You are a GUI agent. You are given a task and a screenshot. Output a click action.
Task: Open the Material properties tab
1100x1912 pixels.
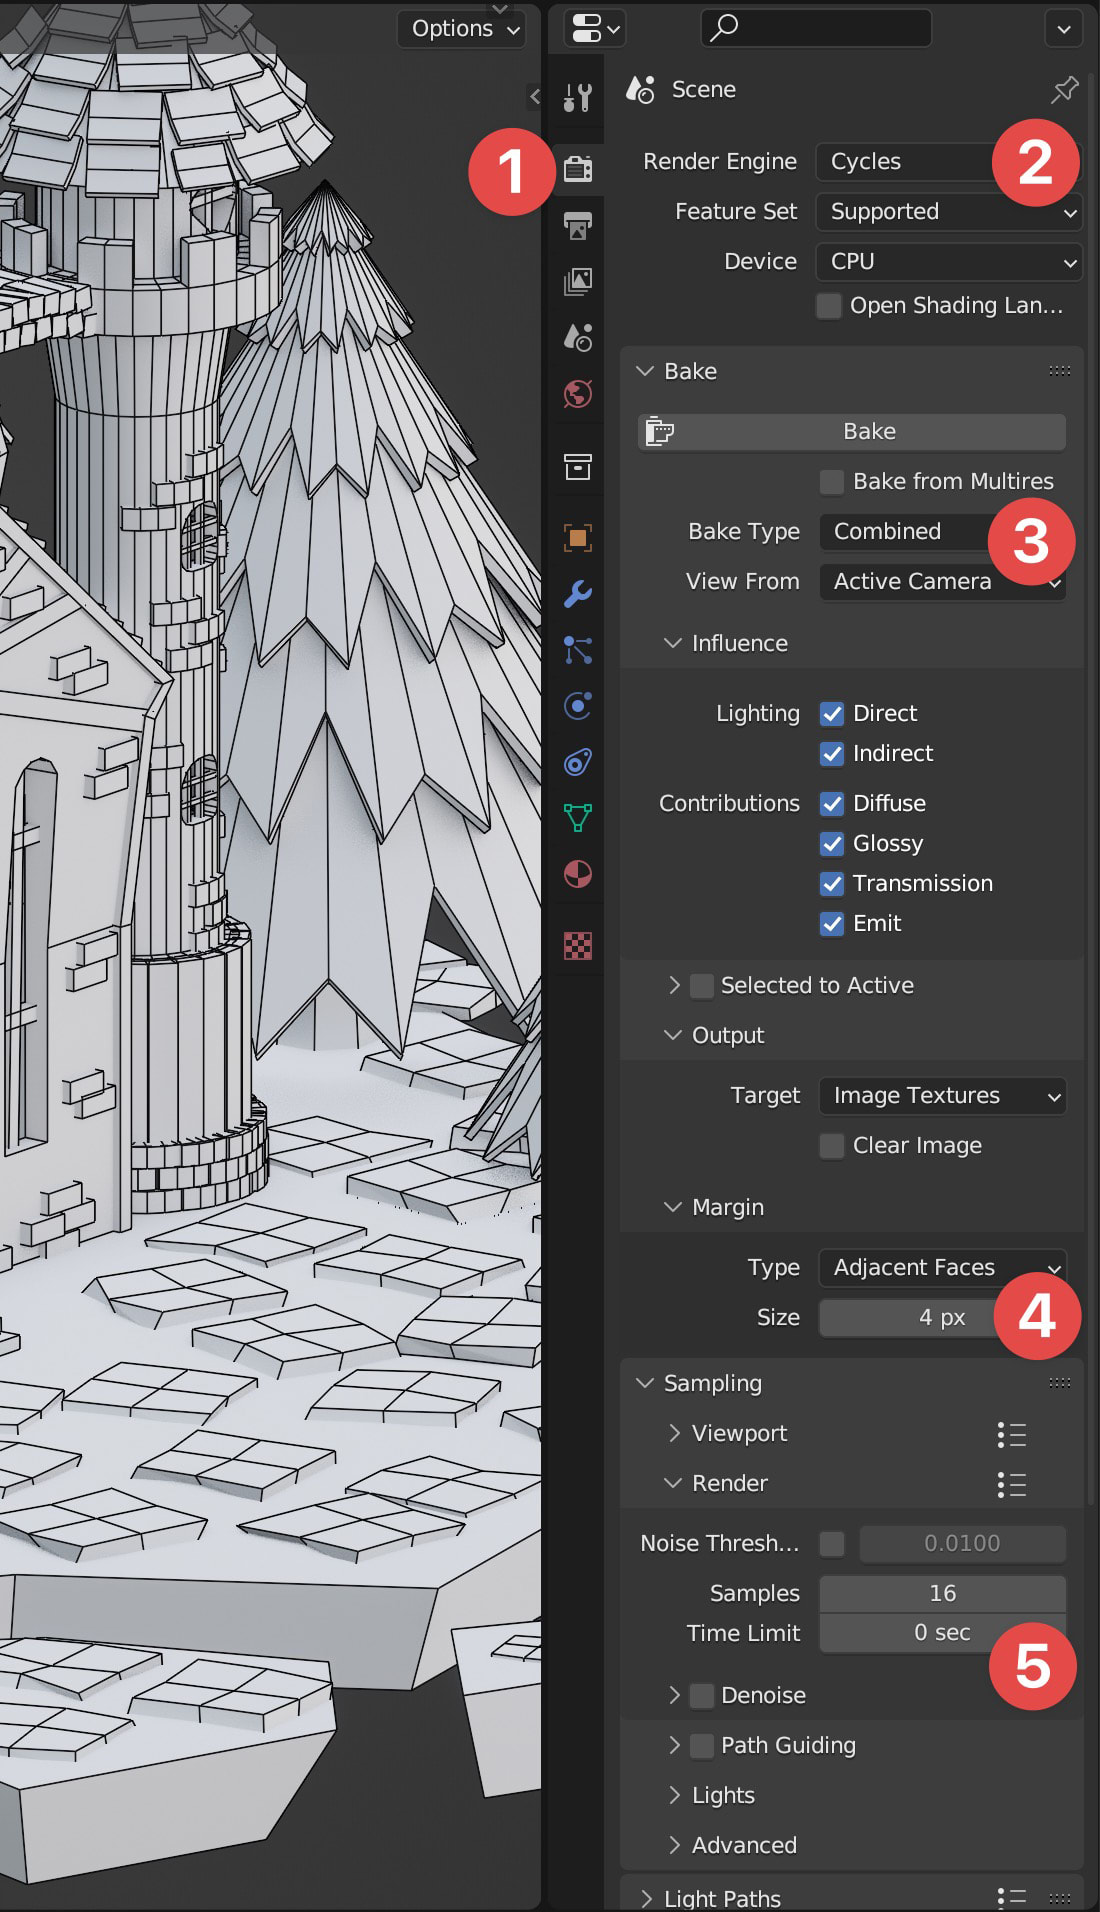point(578,874)
